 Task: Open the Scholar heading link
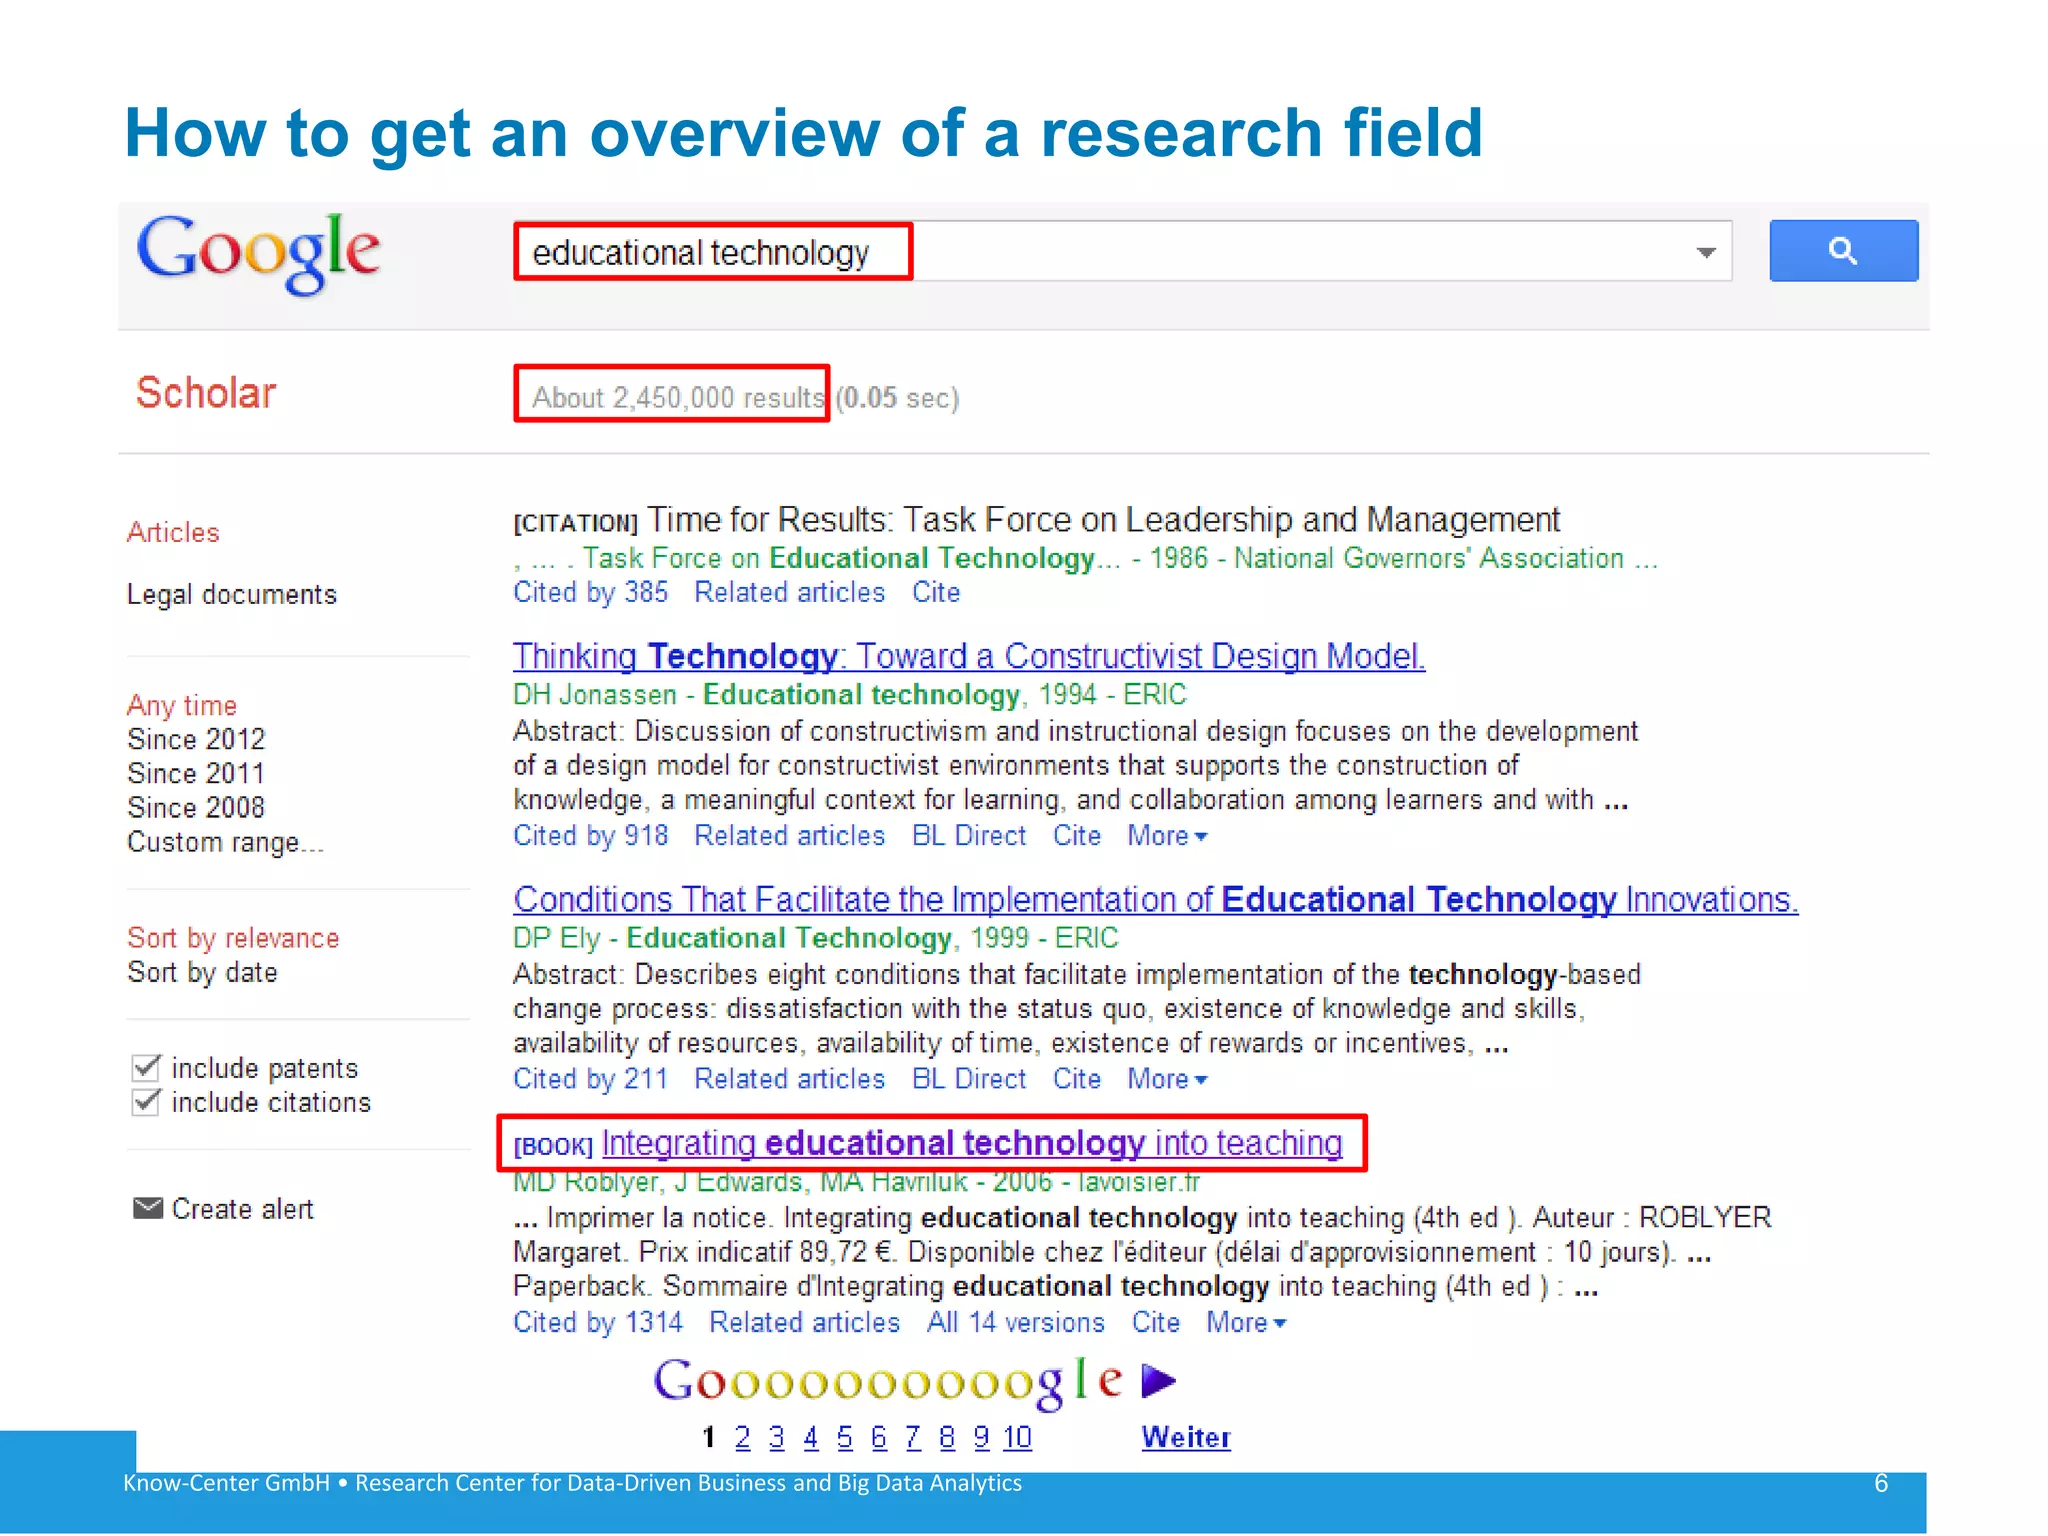click(x=206, y=393)
